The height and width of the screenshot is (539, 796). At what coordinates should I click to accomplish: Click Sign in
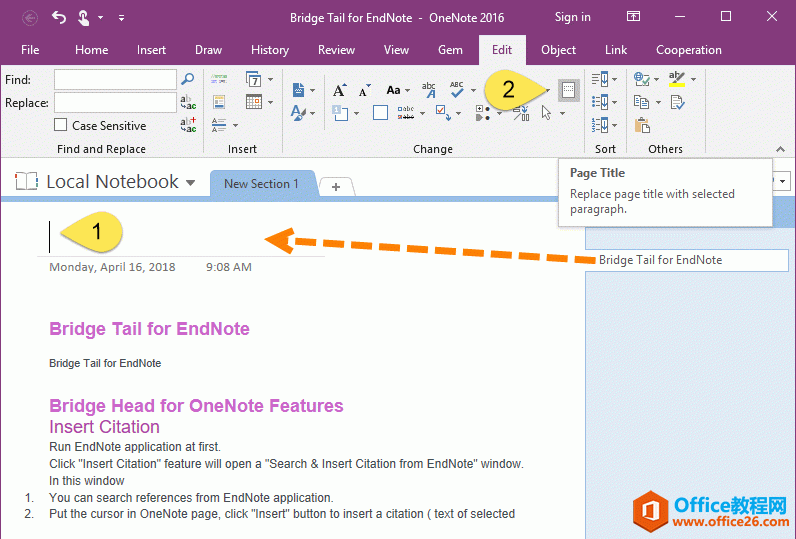click(573, 17)
